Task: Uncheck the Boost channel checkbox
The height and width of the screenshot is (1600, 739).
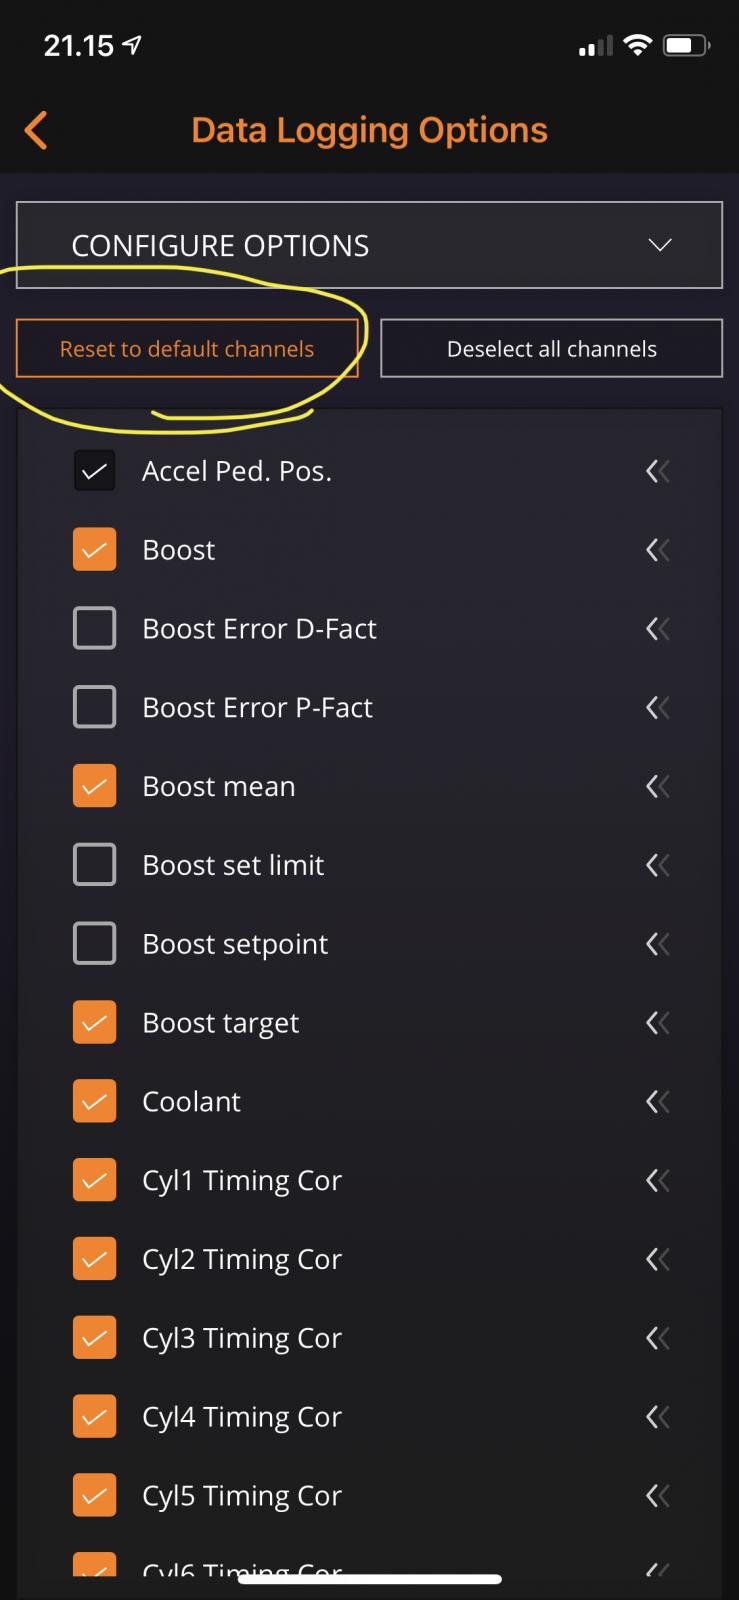Action: 94,550
